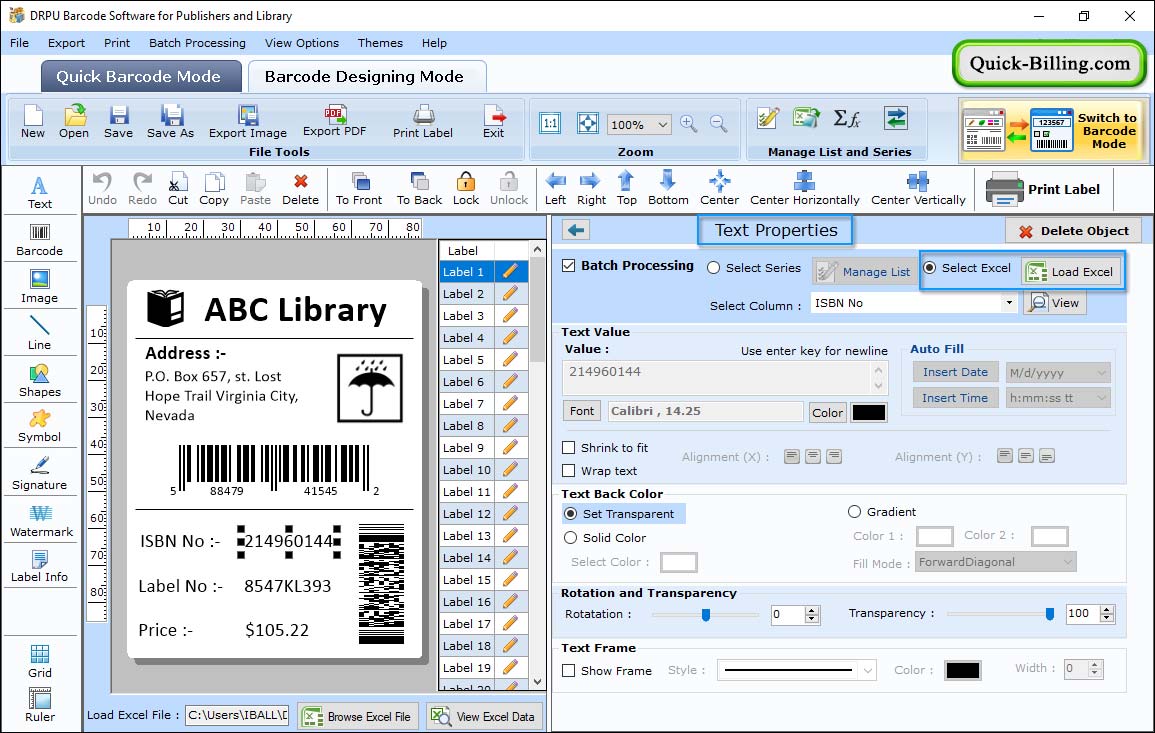Image resolution: width=1155 pixels, height=733 pixels.
Task: Choose the Image tool in sidebar
Action: 40,287
